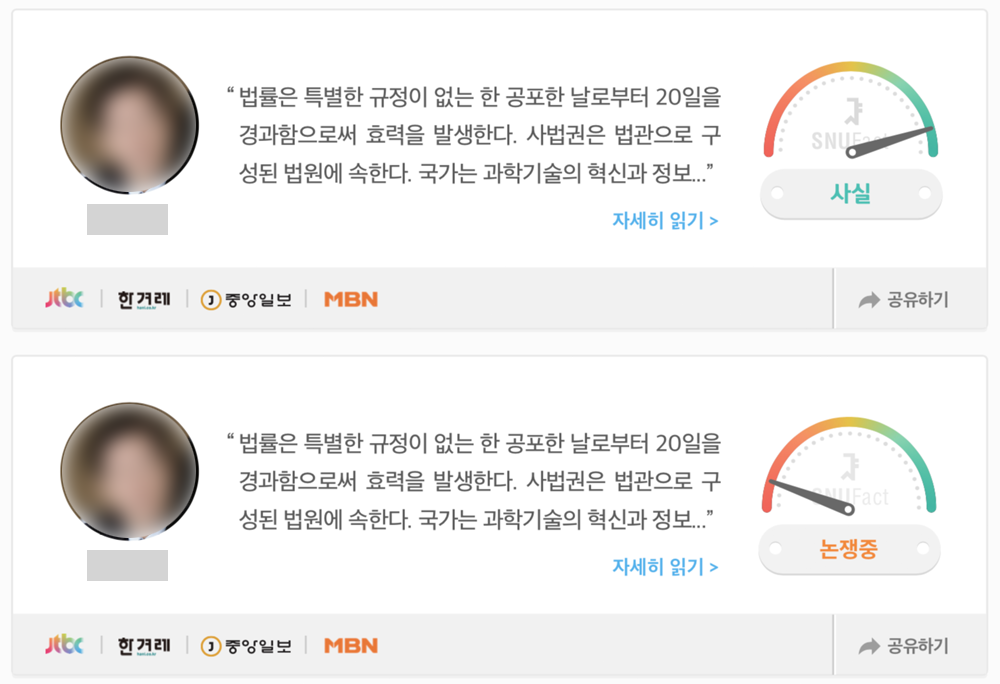The image size is (1000, 684).
Task: Click the JTBC logo in the first card
Action: tap(64, 298)
